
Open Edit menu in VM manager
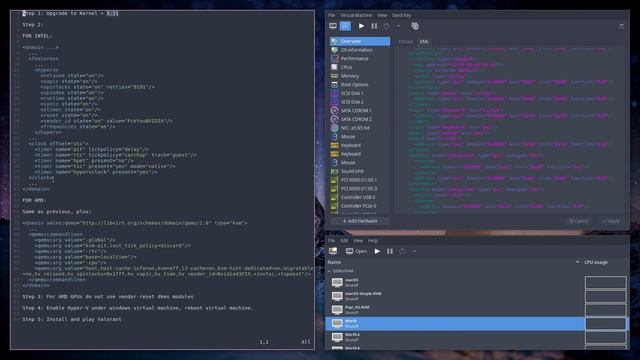click(344, 240)
